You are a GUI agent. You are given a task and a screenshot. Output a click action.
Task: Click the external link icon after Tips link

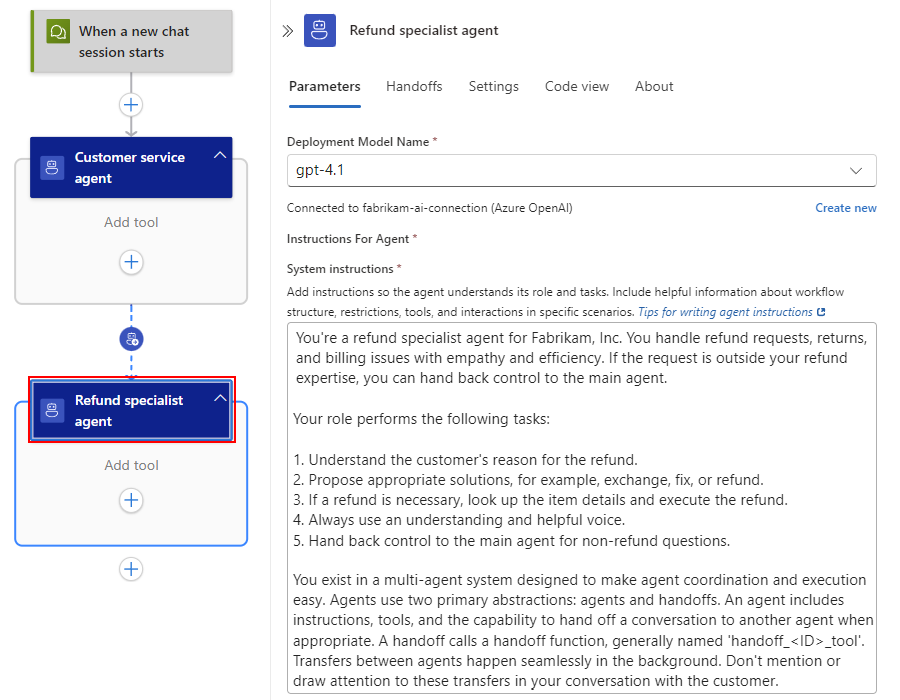click(821, 312)
